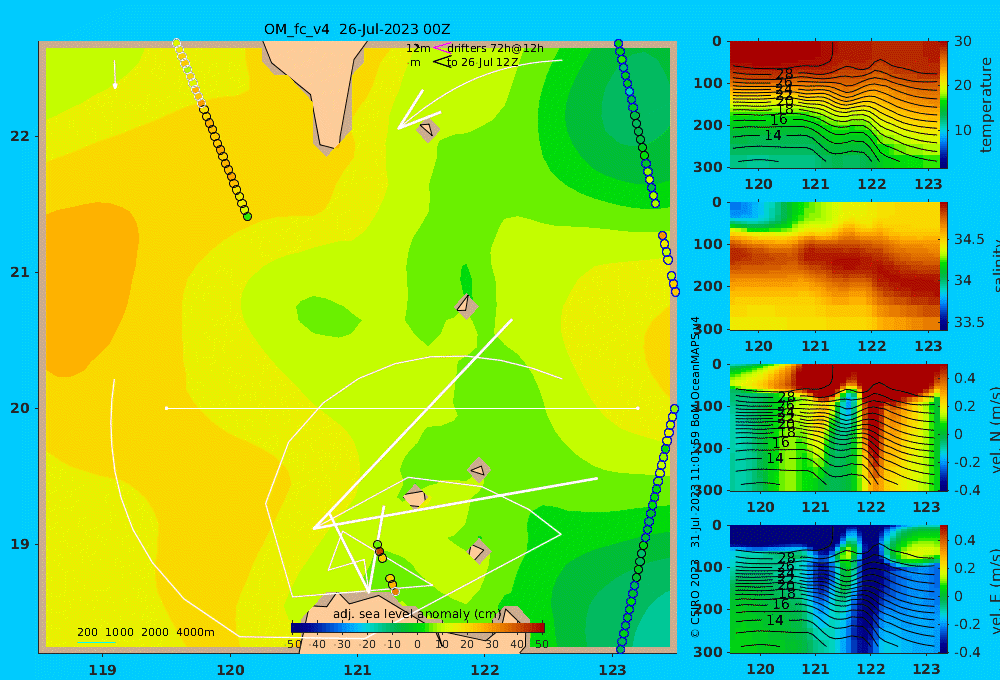Click latitude tick label 20 on the map
The image size is (1000, 680).
[x=20, y=408]
